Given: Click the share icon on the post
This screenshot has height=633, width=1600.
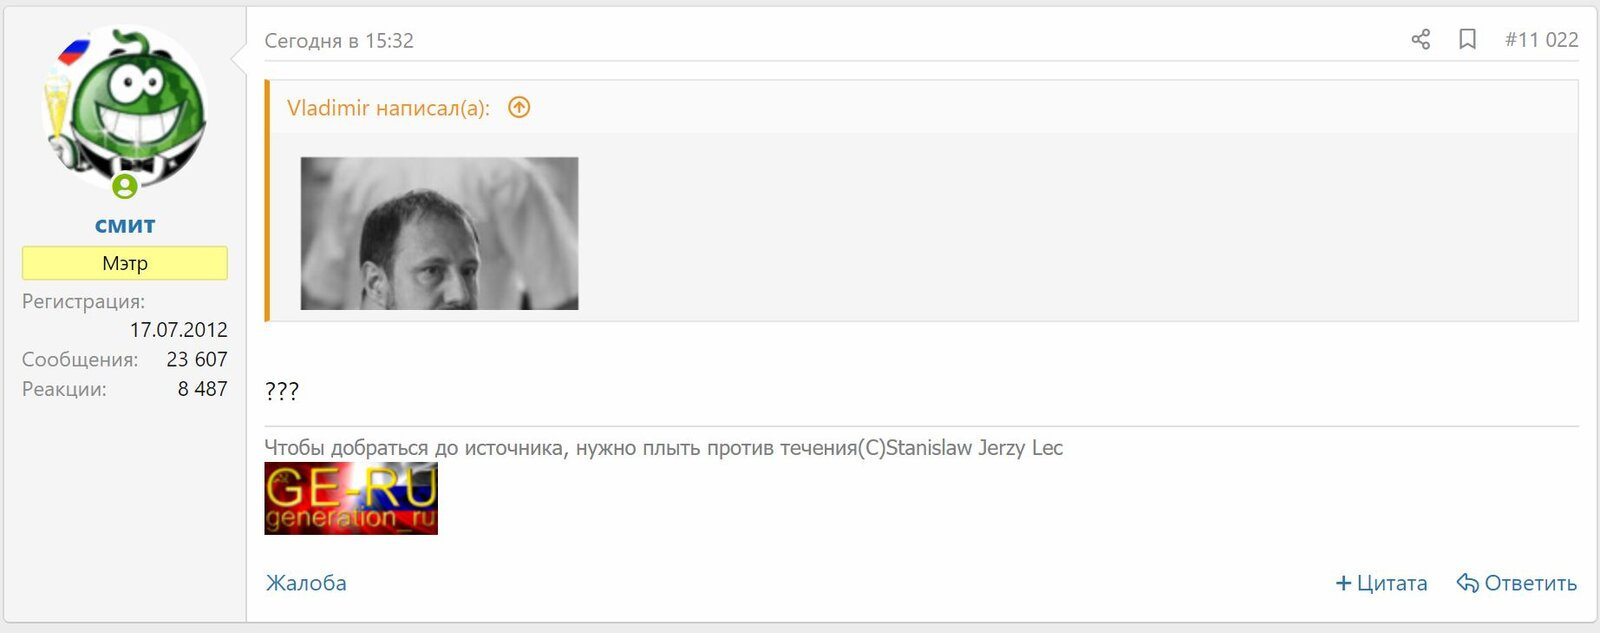Looking at the screenshot, I should [1420, 40].
